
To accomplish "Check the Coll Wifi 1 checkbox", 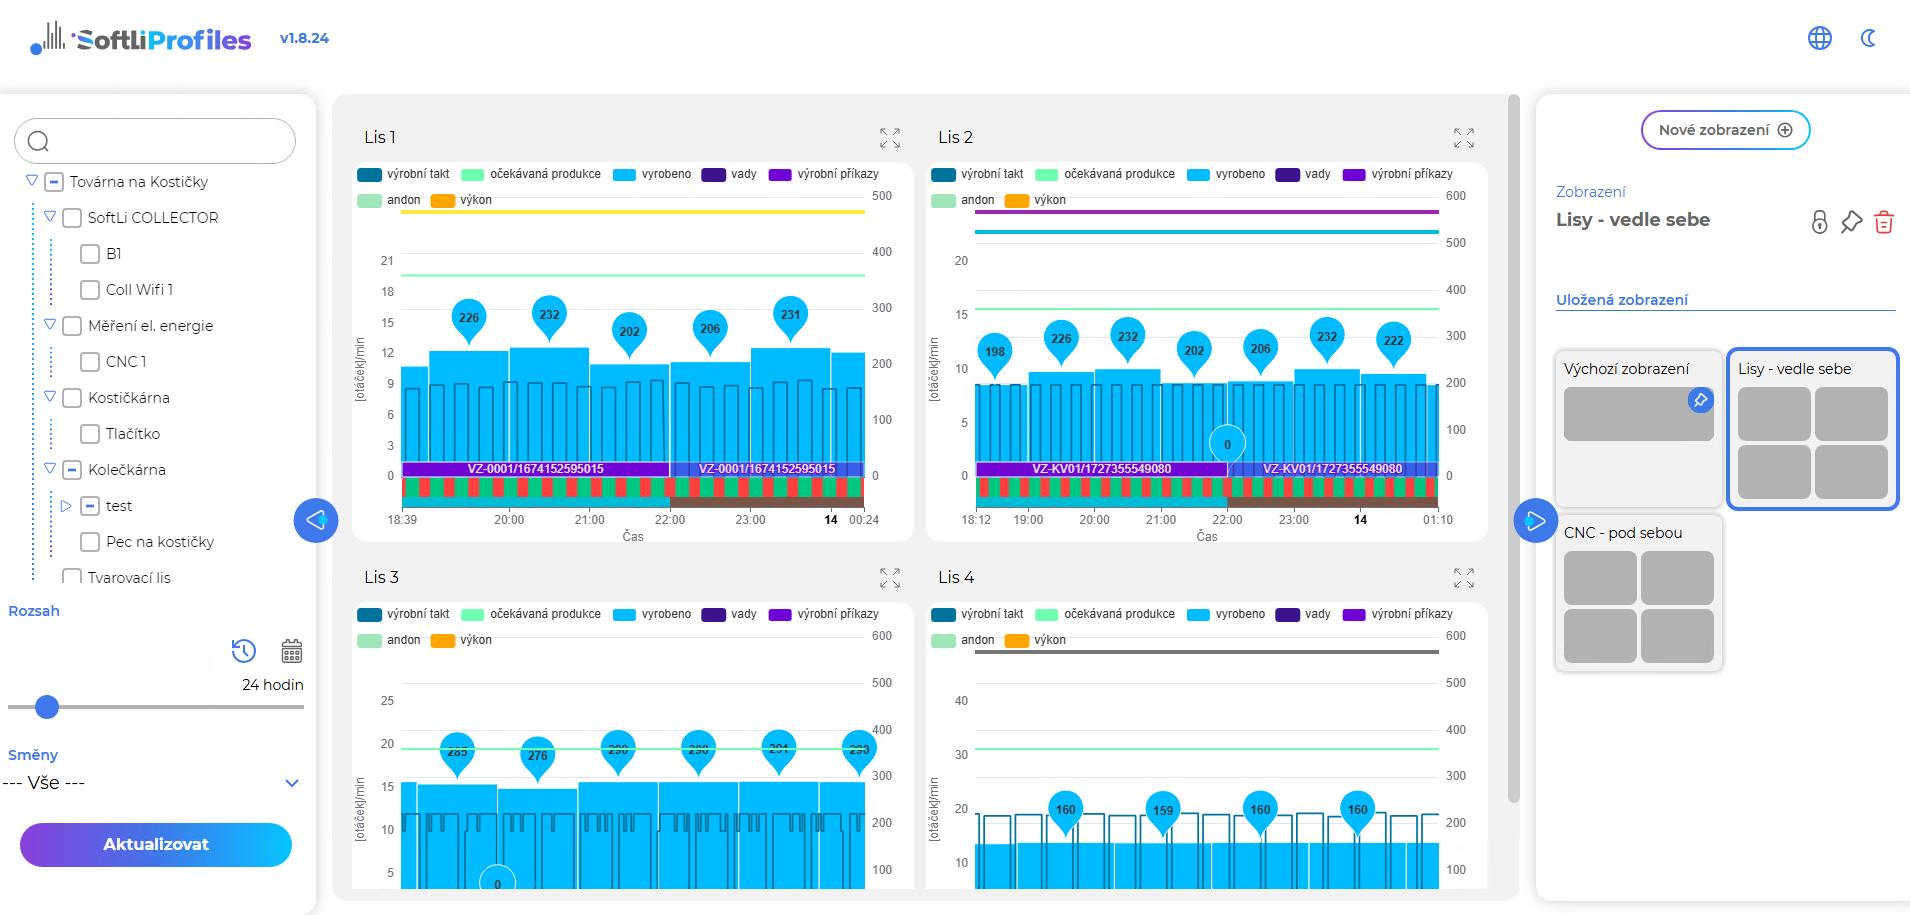I will point(90,290).
